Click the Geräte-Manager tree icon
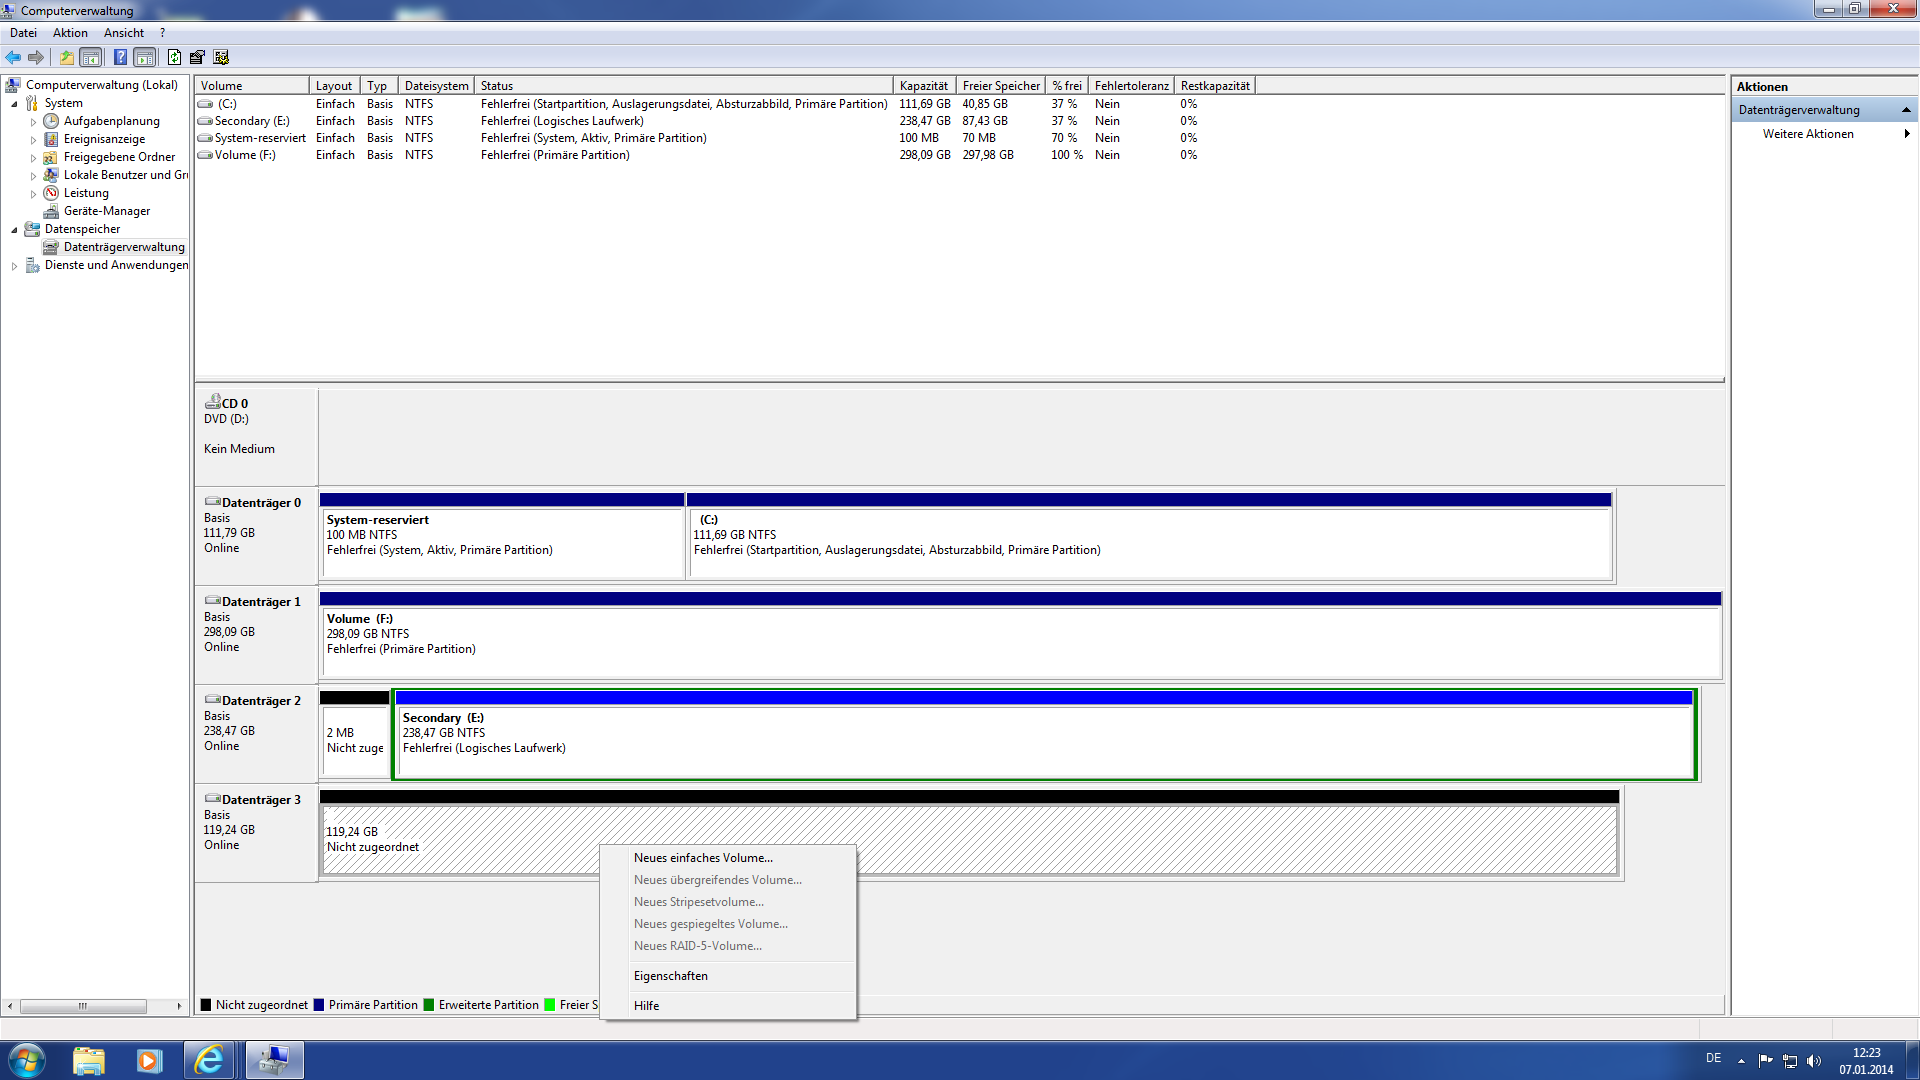The width and height of the screenshot is (1920, 1080). click(x=51, y=211)
